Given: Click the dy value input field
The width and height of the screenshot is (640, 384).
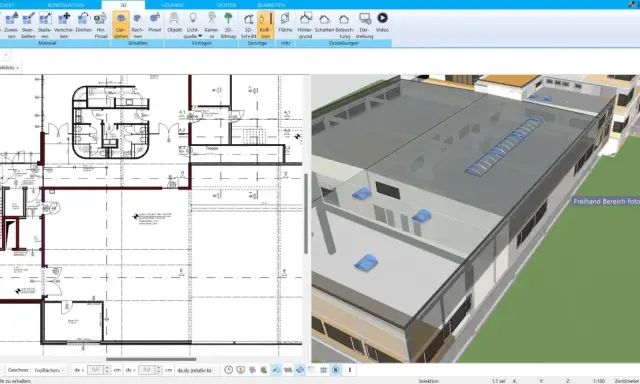Looking at the screenshot, I should [x=147, y=370].
